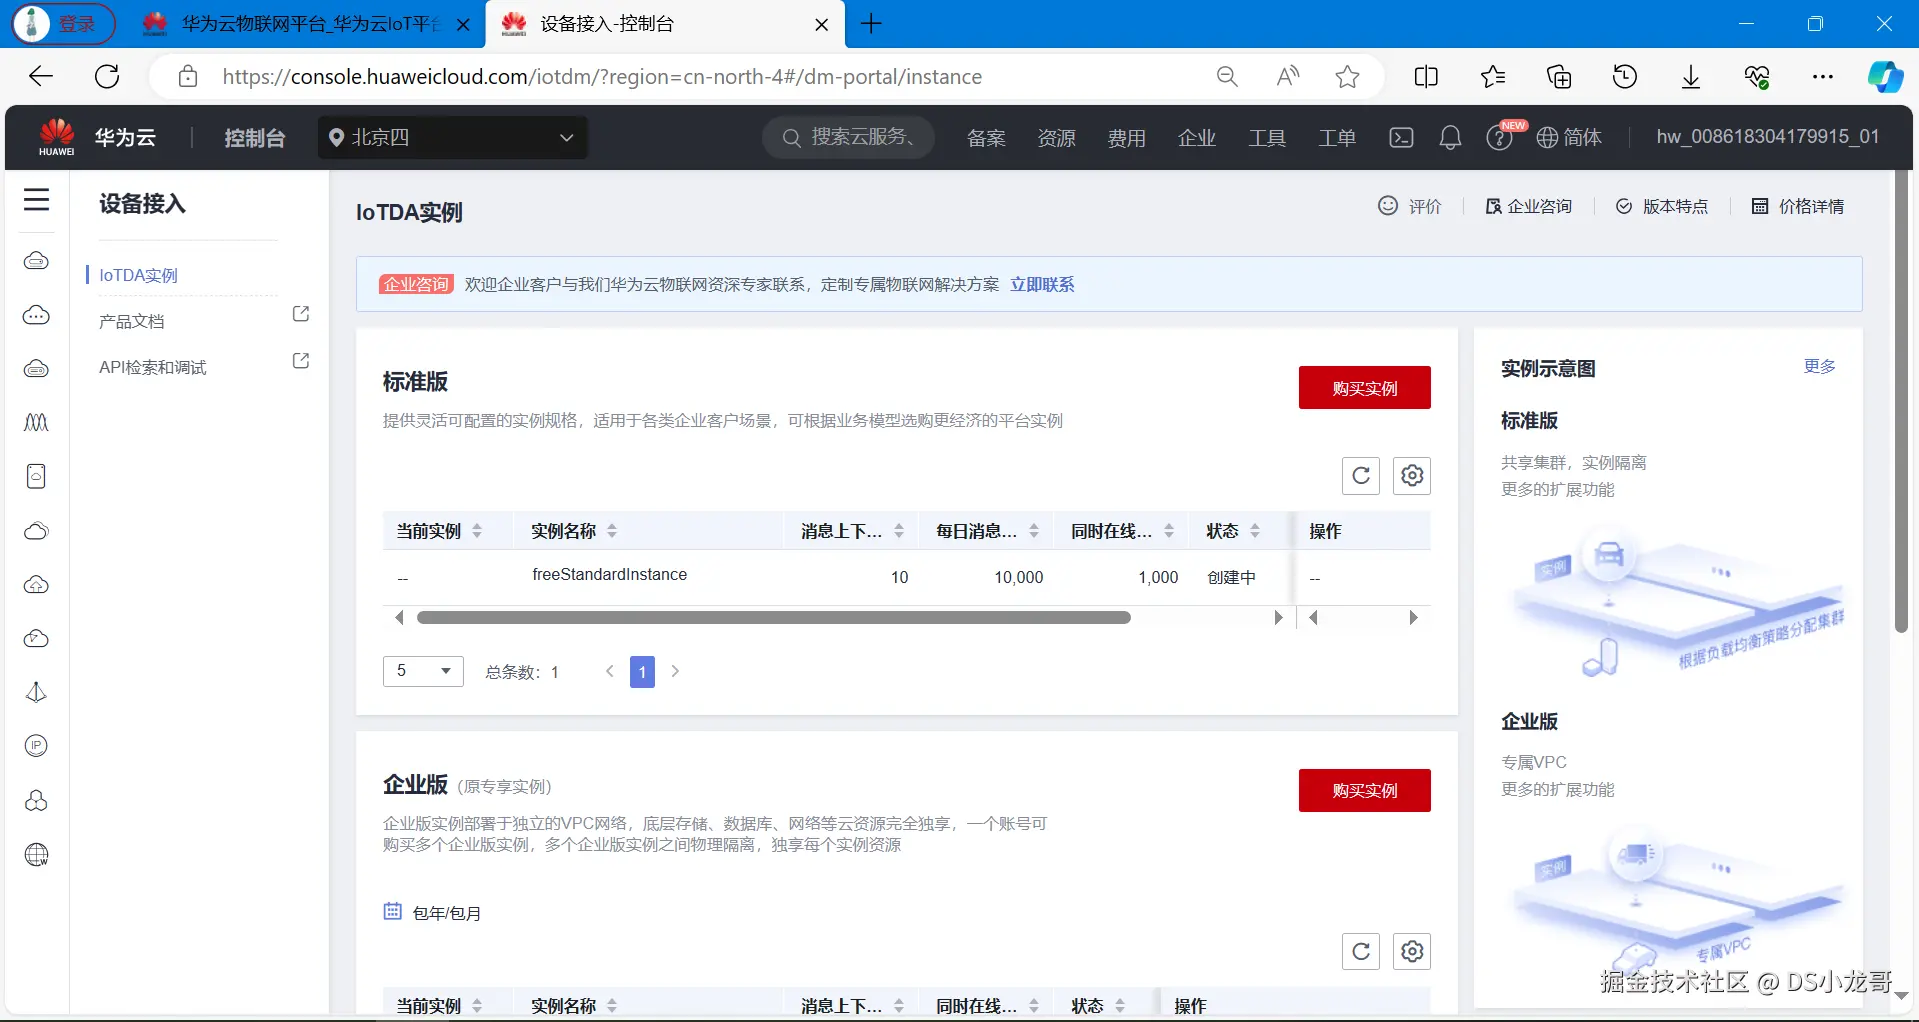Click the page vertical scrollbar thumb
Viewport: 1919px width, 1022px height.
(x=1901, y=400)
